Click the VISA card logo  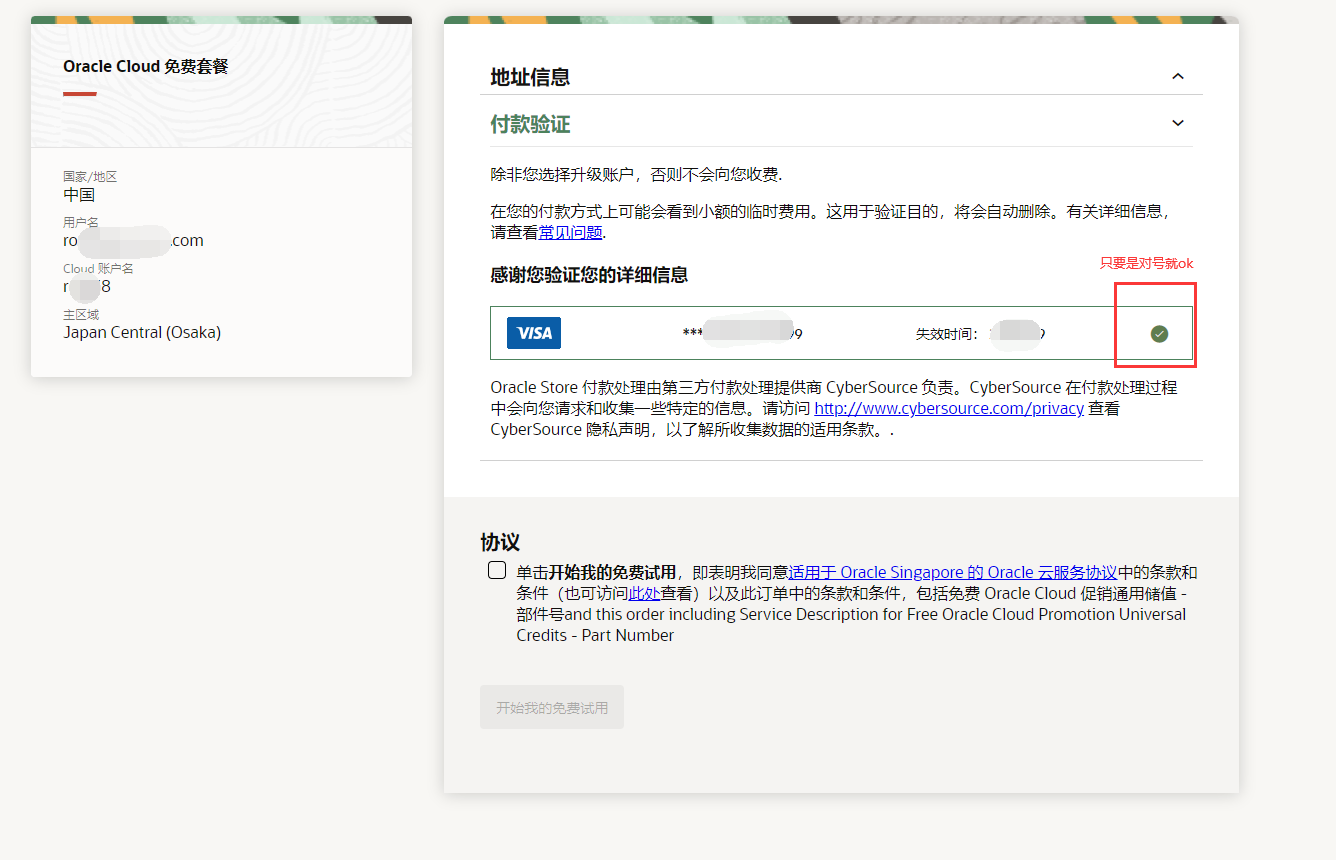point(534,333)
